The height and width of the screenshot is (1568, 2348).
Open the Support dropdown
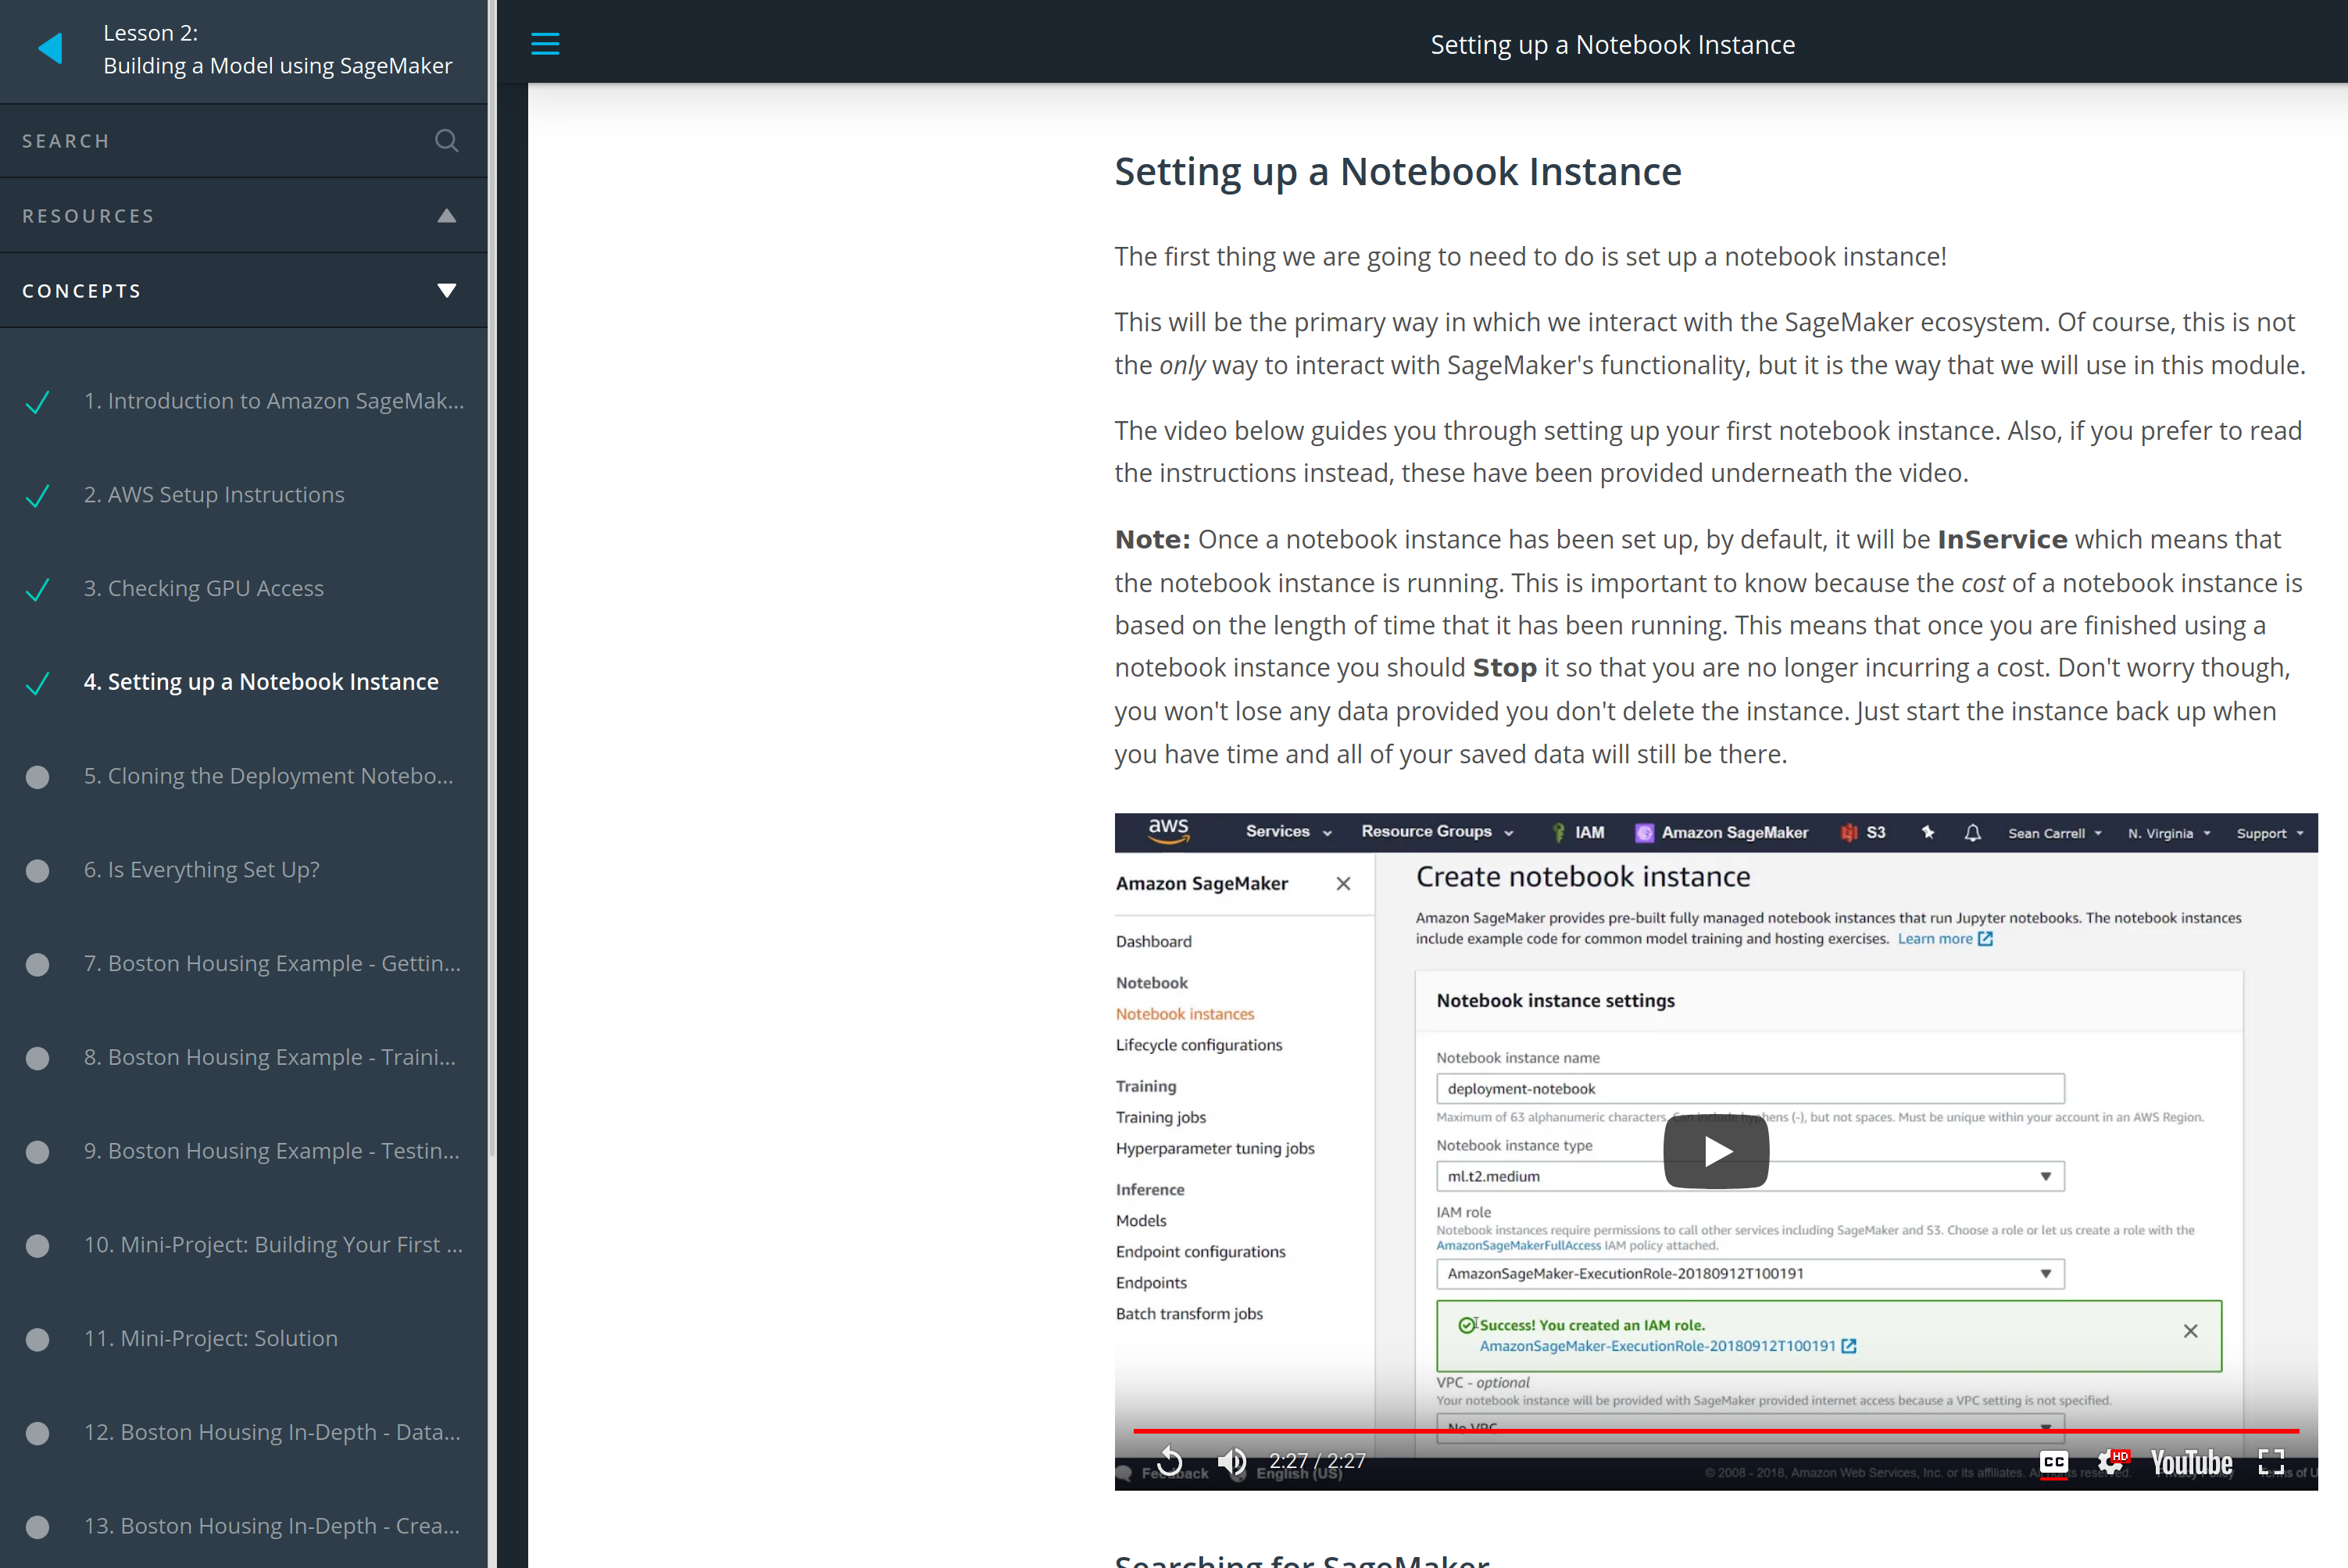2270,833
